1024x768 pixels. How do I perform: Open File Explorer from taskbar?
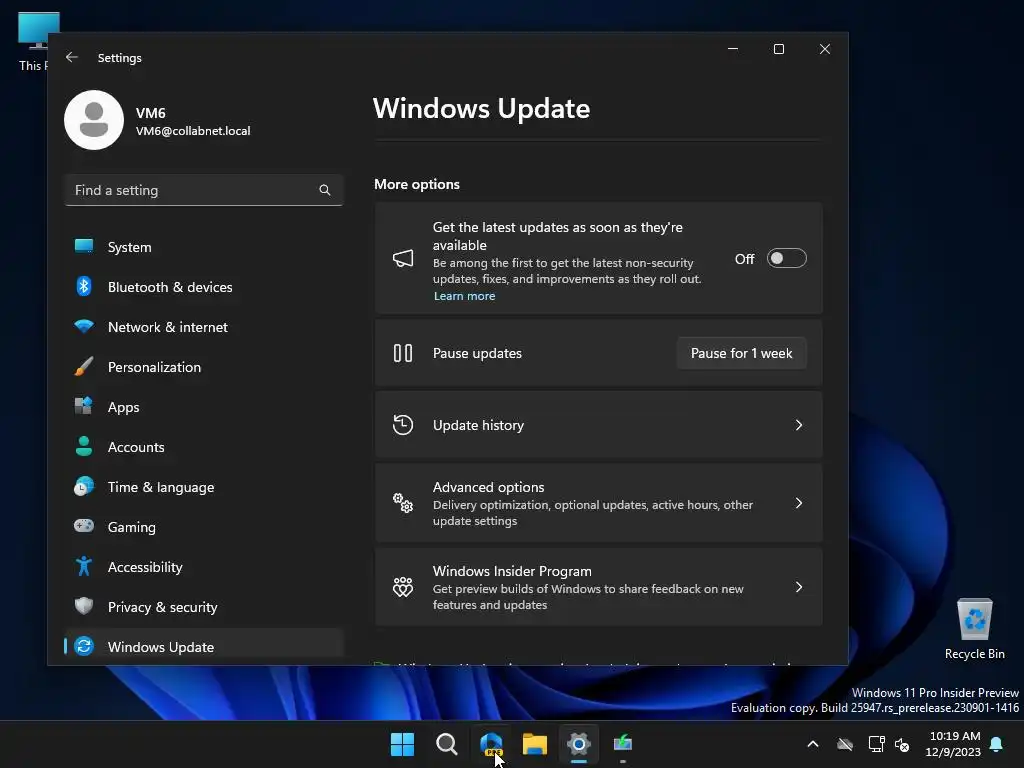click(535, 744)
